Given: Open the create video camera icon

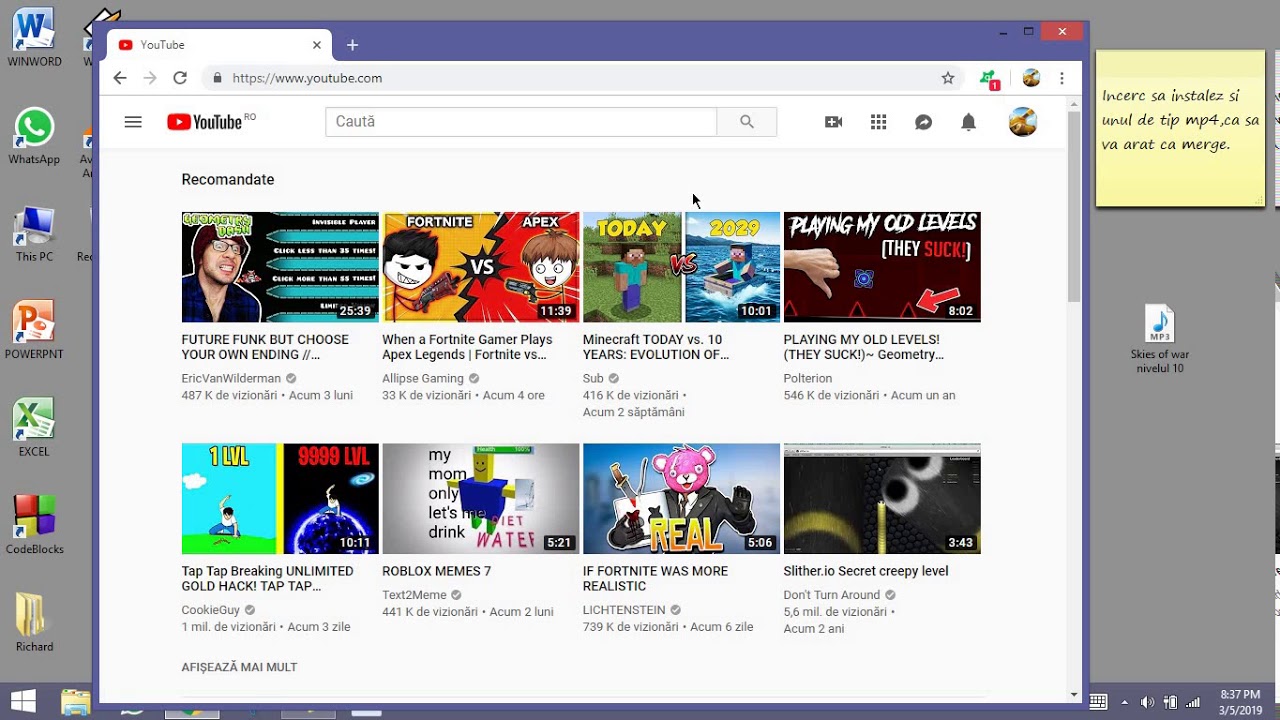Looking at the screenshot, I should (833, 122).
